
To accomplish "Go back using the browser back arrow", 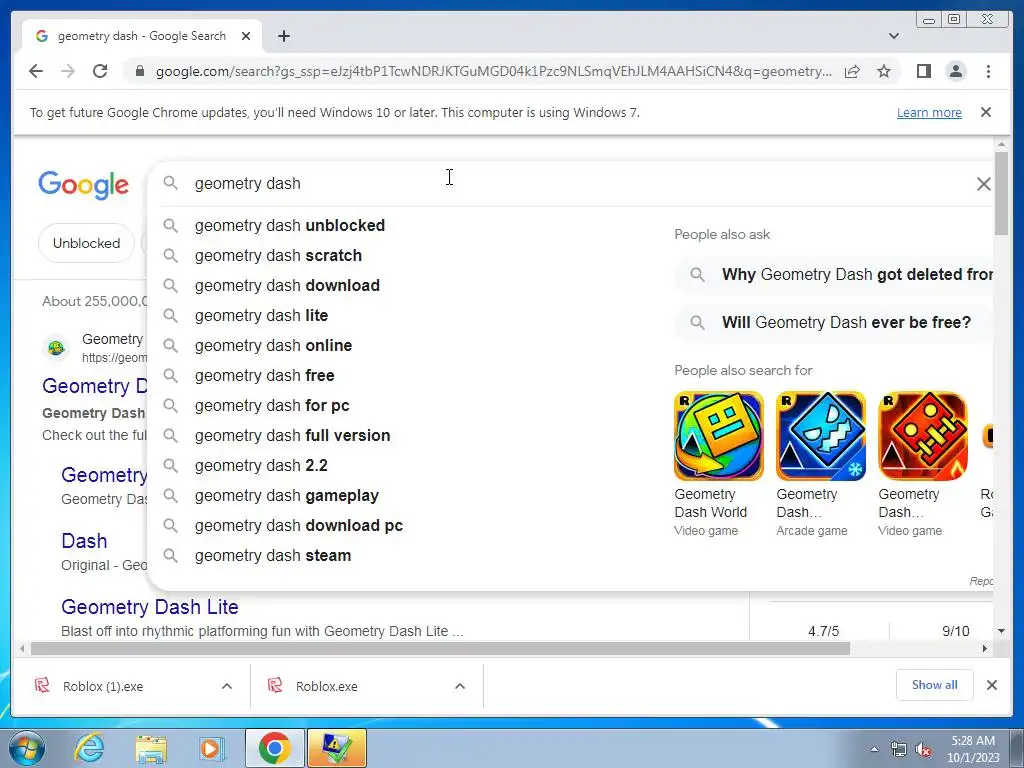I will [36, 71].
